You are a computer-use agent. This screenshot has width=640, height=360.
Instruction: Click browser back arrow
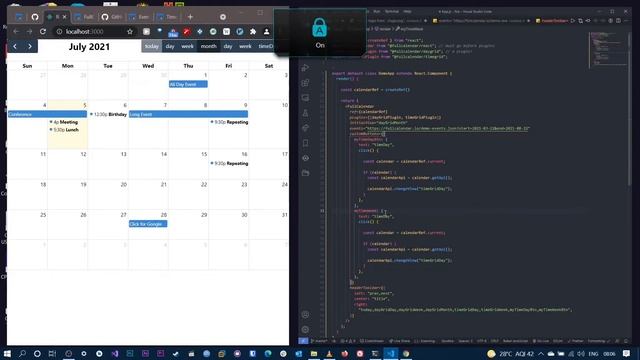click(16, 31)
